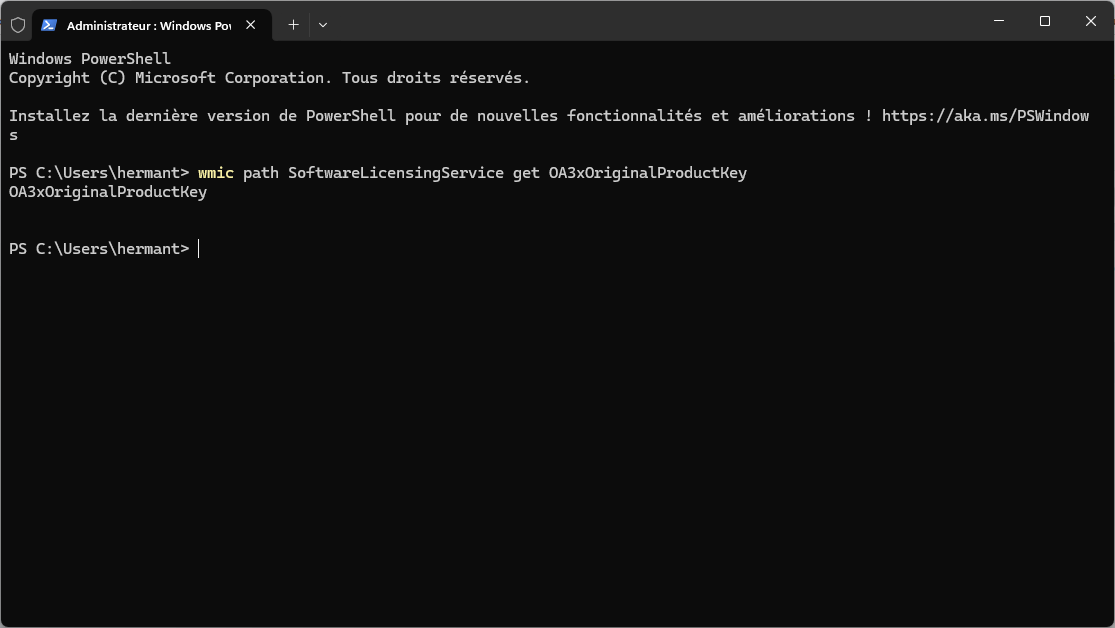Click the OA3xOriginalProductKey output line
Viewport: 1115px width, 628px height.
[x=108, y=192]
